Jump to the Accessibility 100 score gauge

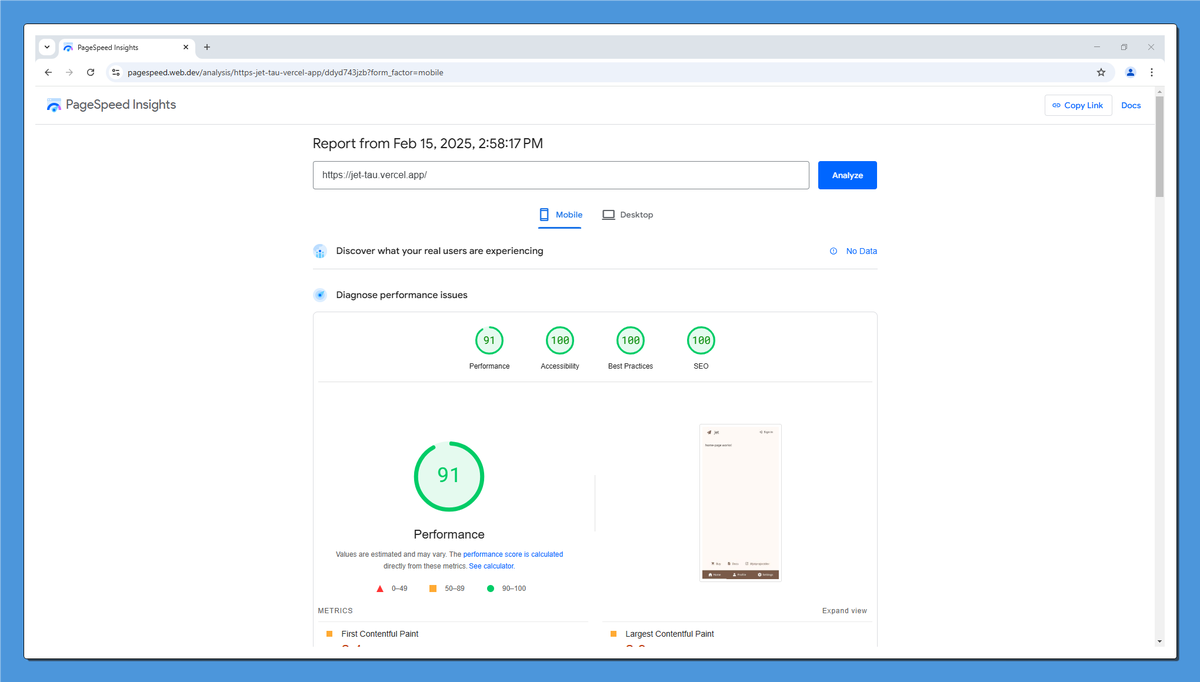560,341
